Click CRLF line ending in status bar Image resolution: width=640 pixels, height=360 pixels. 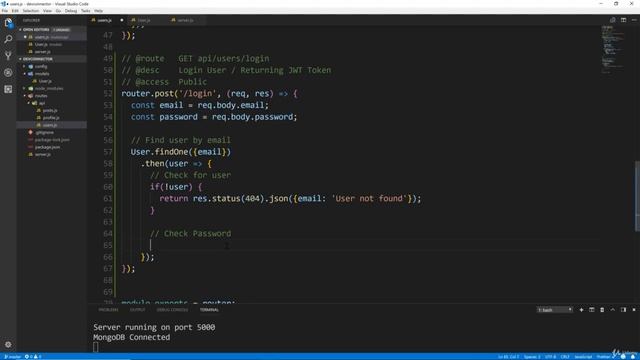(565, 357)
